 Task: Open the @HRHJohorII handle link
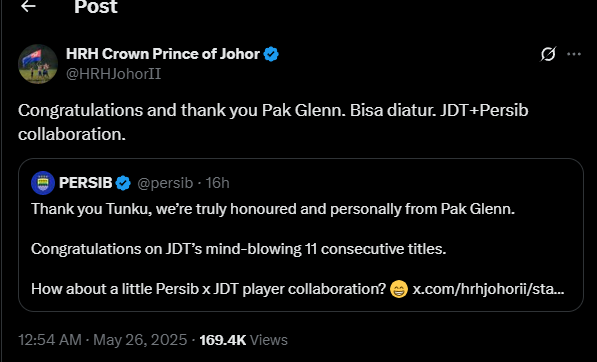pos(113,73)
